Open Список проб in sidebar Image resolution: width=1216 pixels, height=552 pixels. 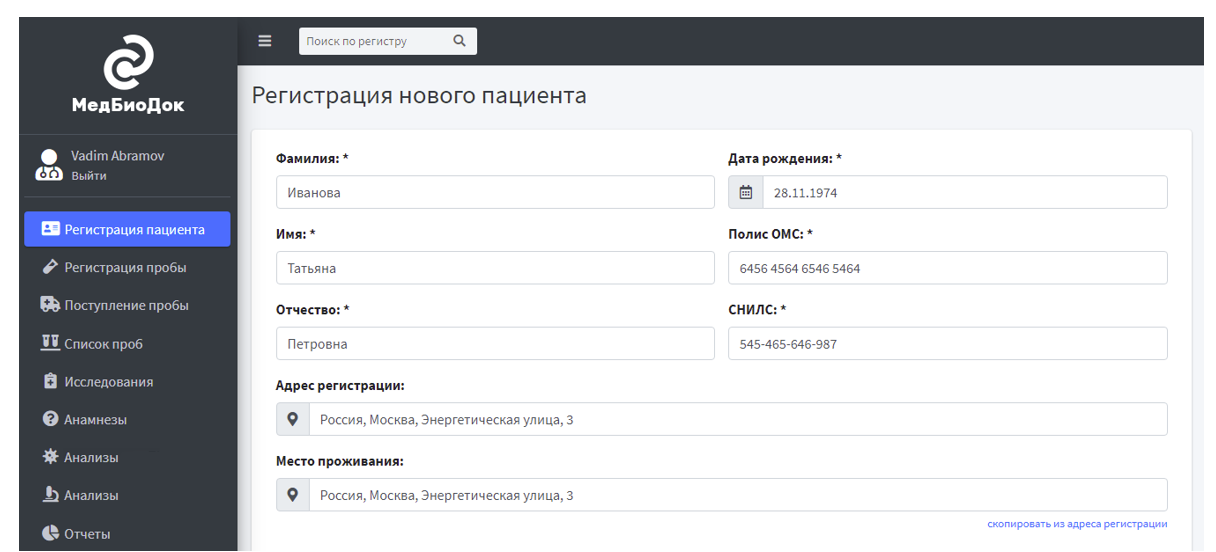point(103,344)
